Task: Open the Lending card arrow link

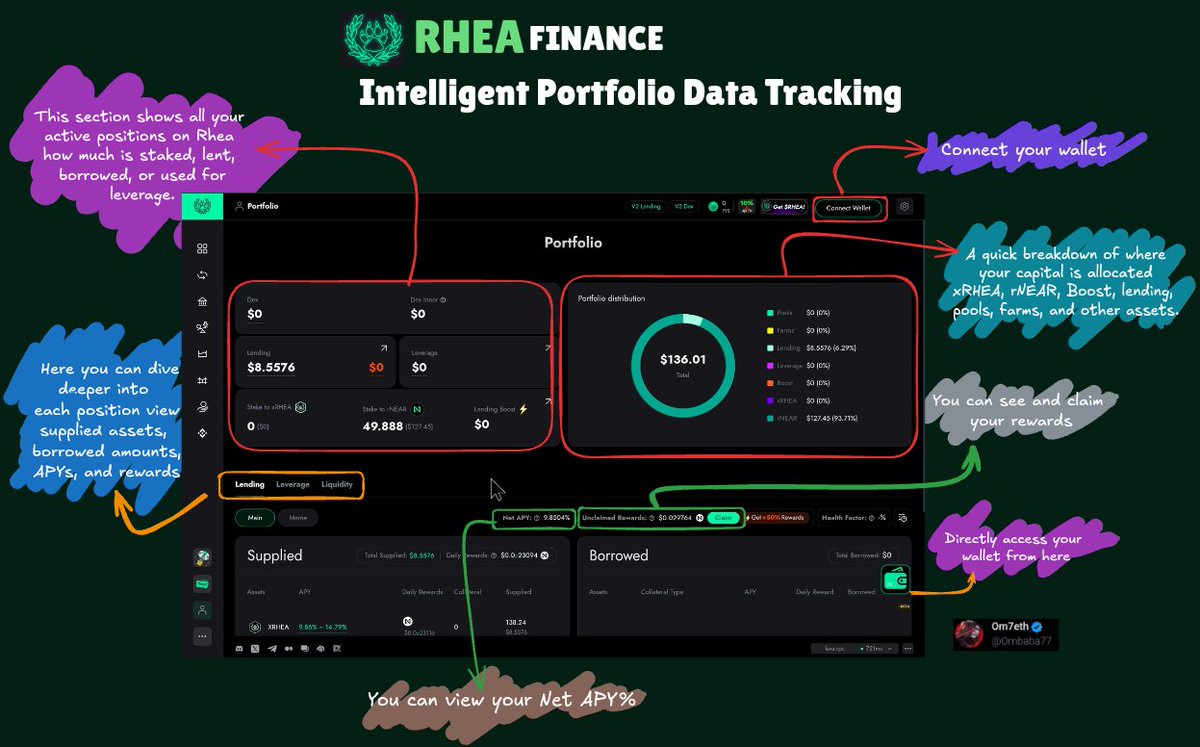Action: click(383, 348)
